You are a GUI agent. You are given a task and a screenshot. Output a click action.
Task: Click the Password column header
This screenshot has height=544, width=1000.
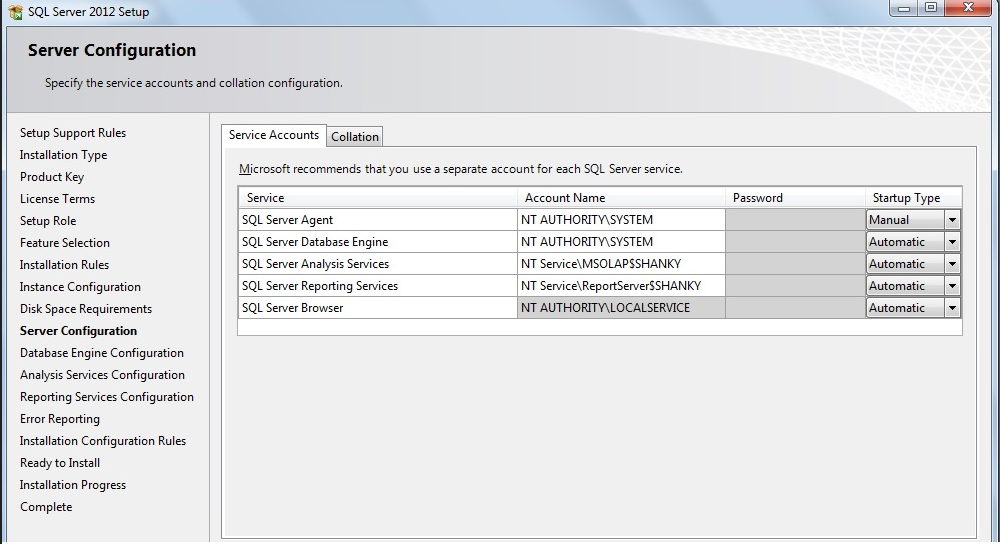pyautogui.click(x=795, y=198)
